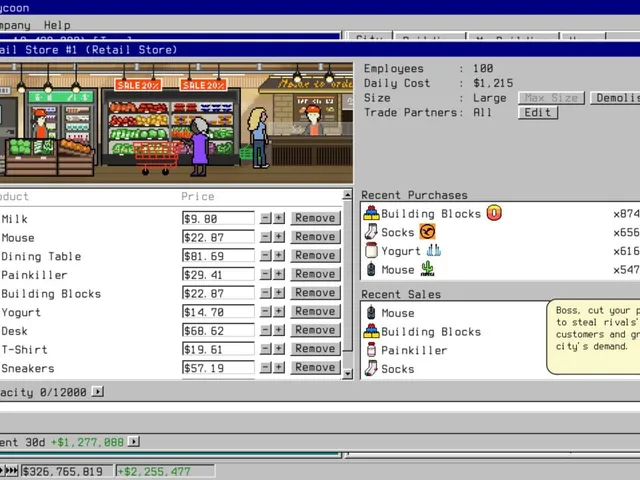Click the Sneakers price field $57.19
Viewport: 640px width, 480px height.
218,367
